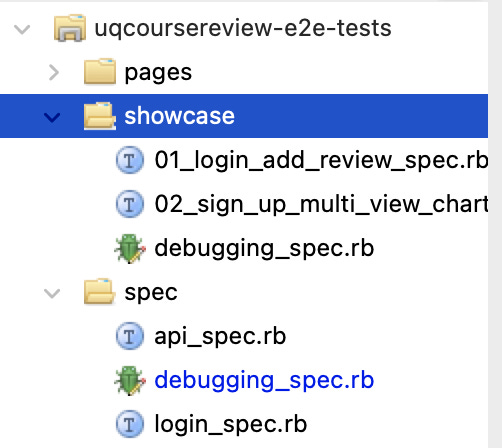Click the test icon of 02_sign_up_multi_view_chart file
Screen dimensions: 502x448
(130, 204)
